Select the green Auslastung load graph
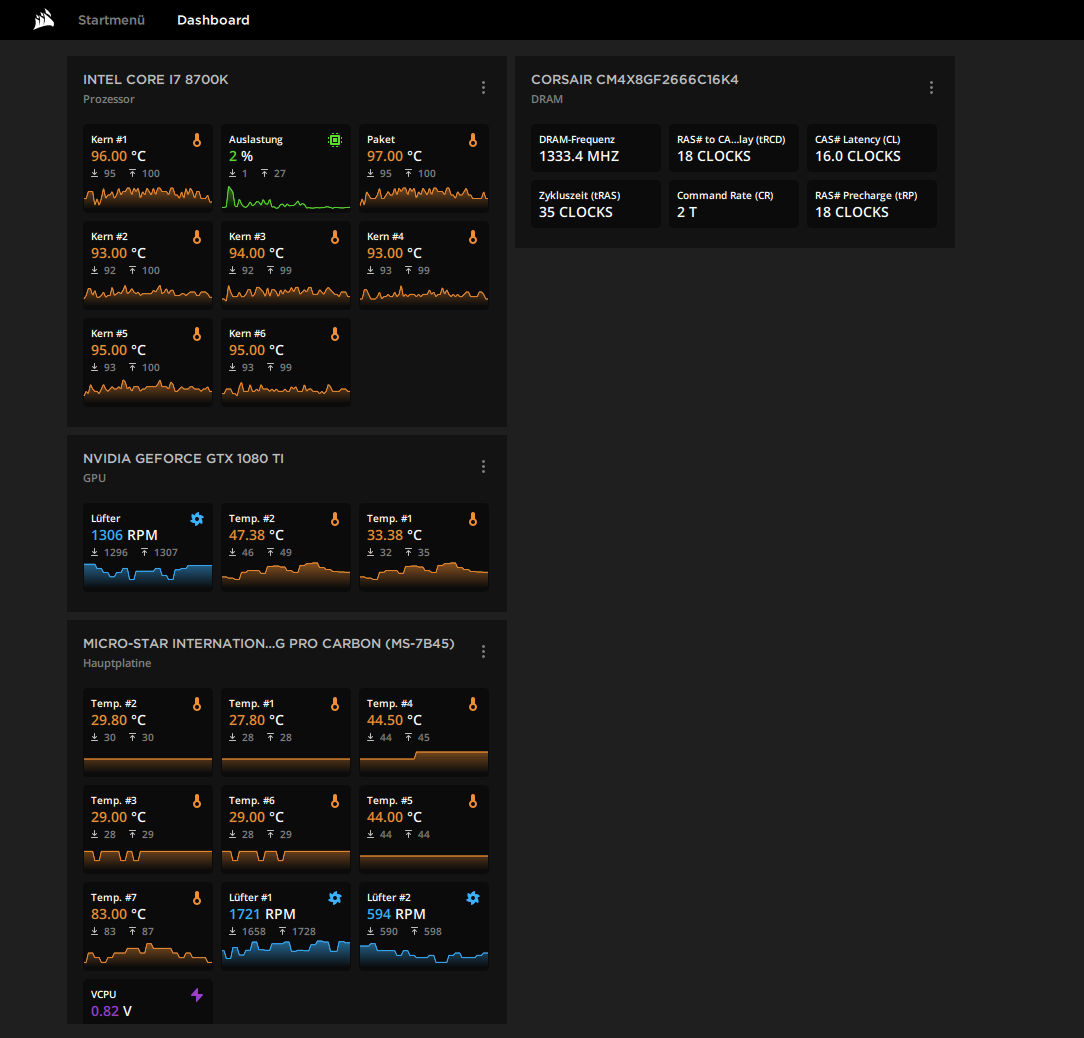 point(286,196)
